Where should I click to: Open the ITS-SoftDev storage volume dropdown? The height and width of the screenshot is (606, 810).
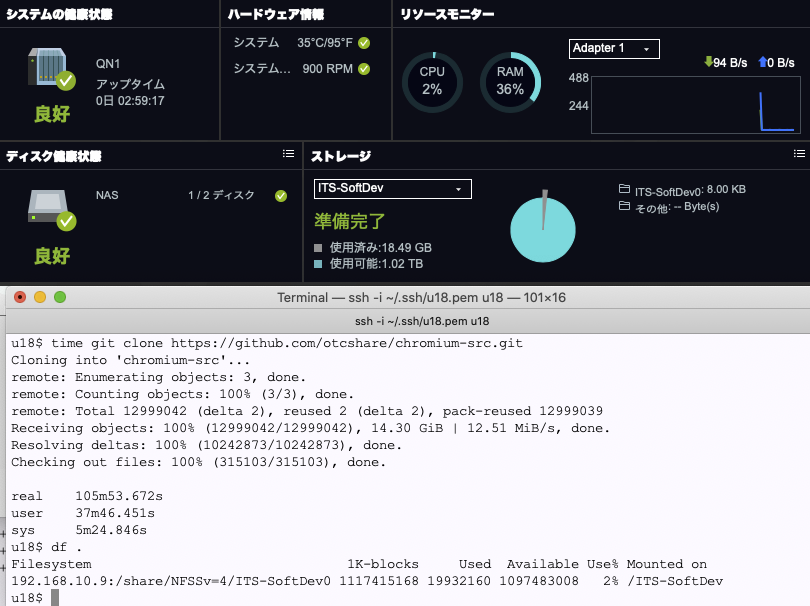point(392,189)
